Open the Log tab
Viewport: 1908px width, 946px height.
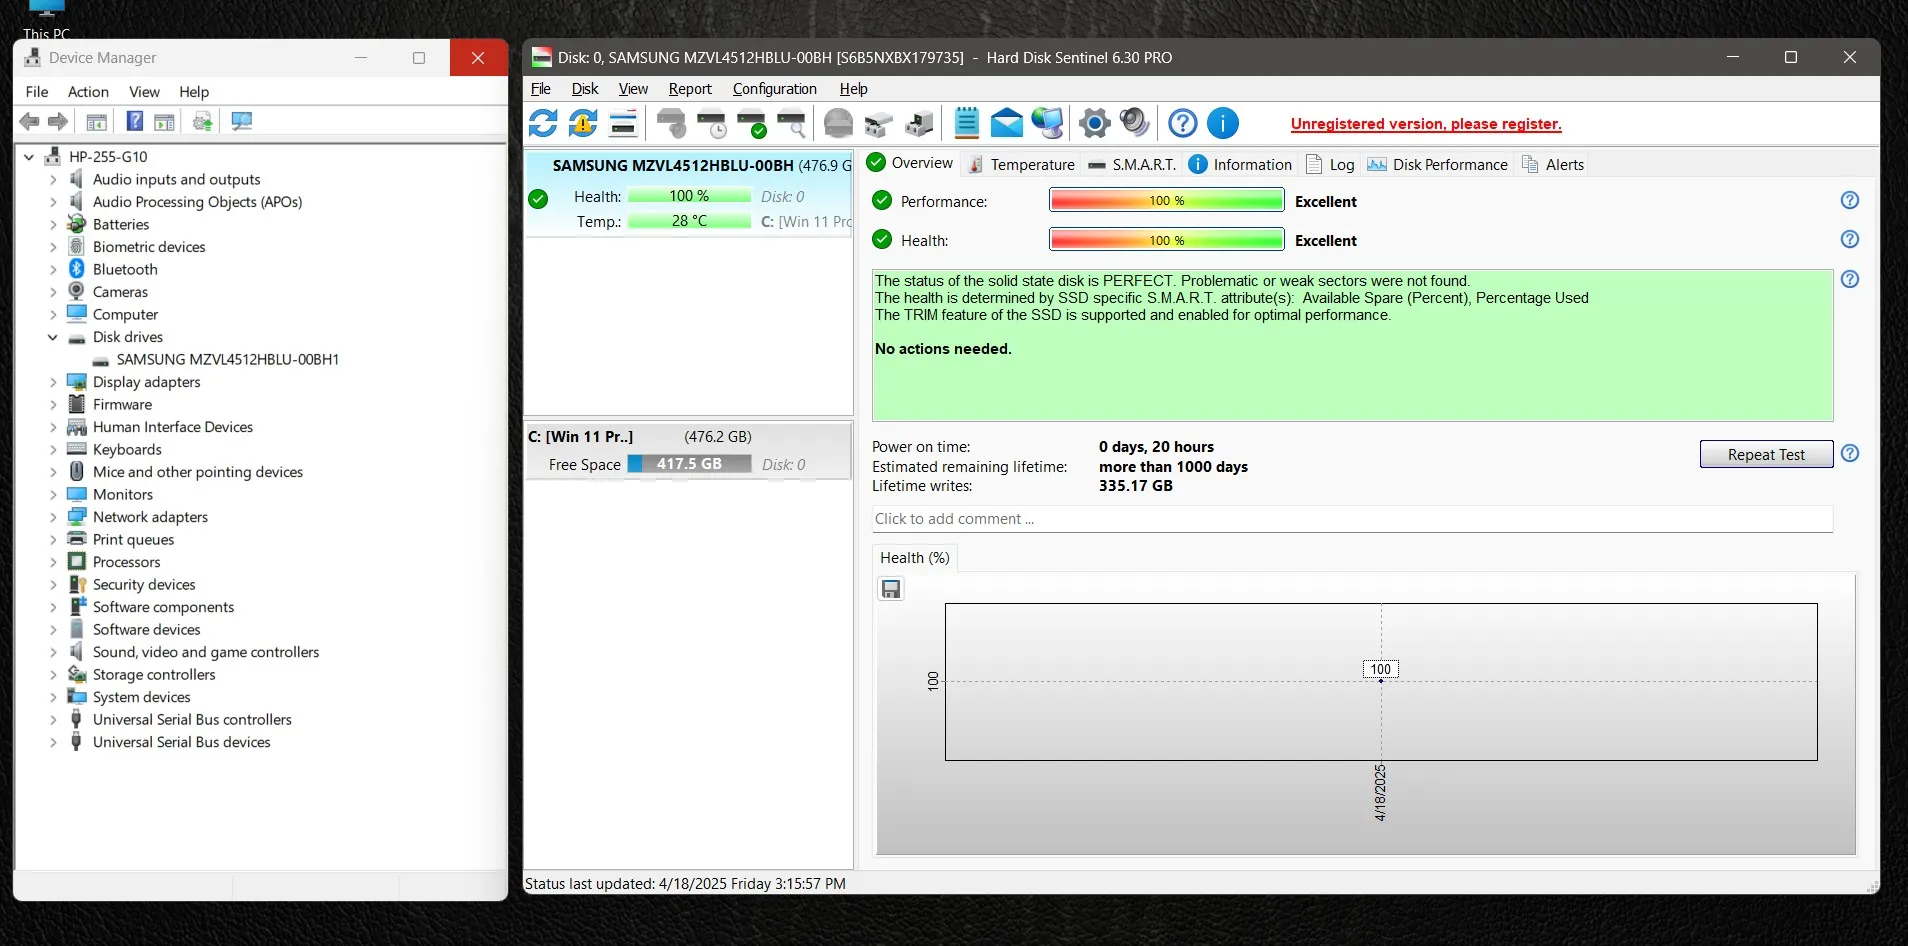[1331, 165]
